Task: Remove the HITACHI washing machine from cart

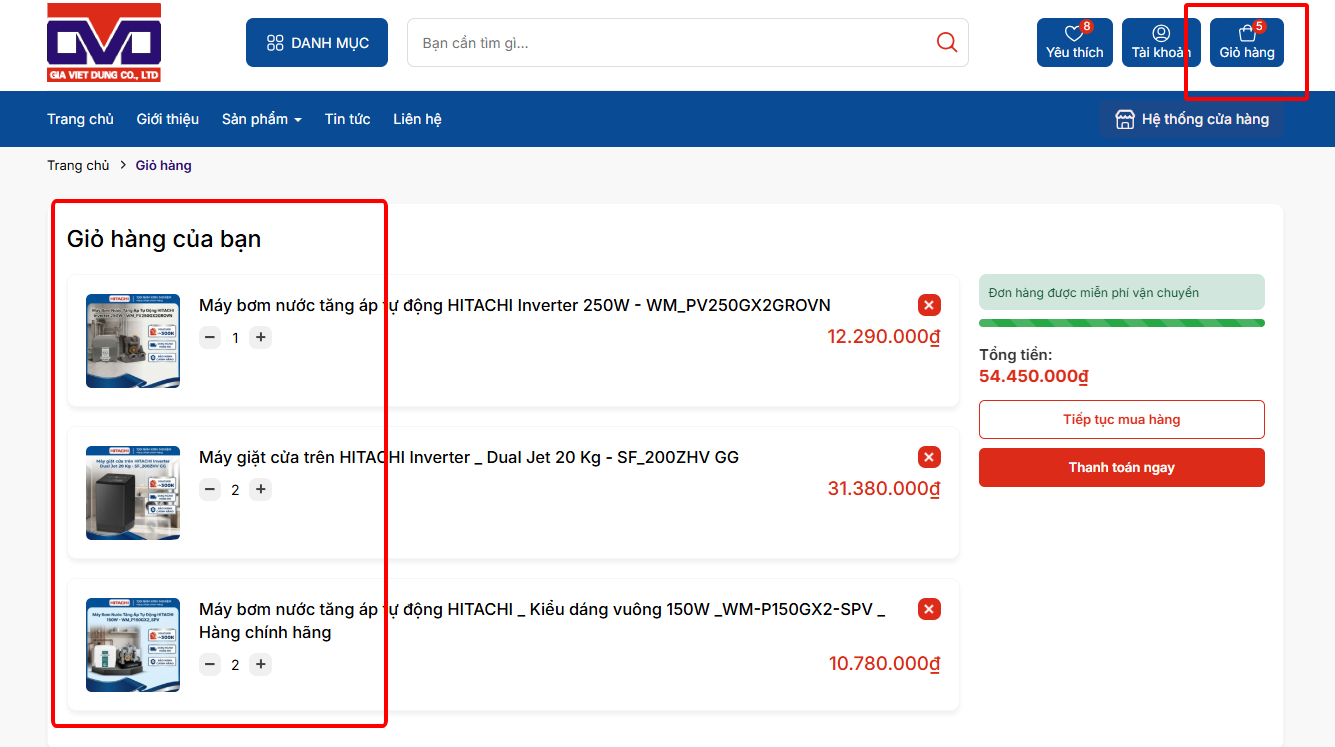Action: click(x=929, y=457)
